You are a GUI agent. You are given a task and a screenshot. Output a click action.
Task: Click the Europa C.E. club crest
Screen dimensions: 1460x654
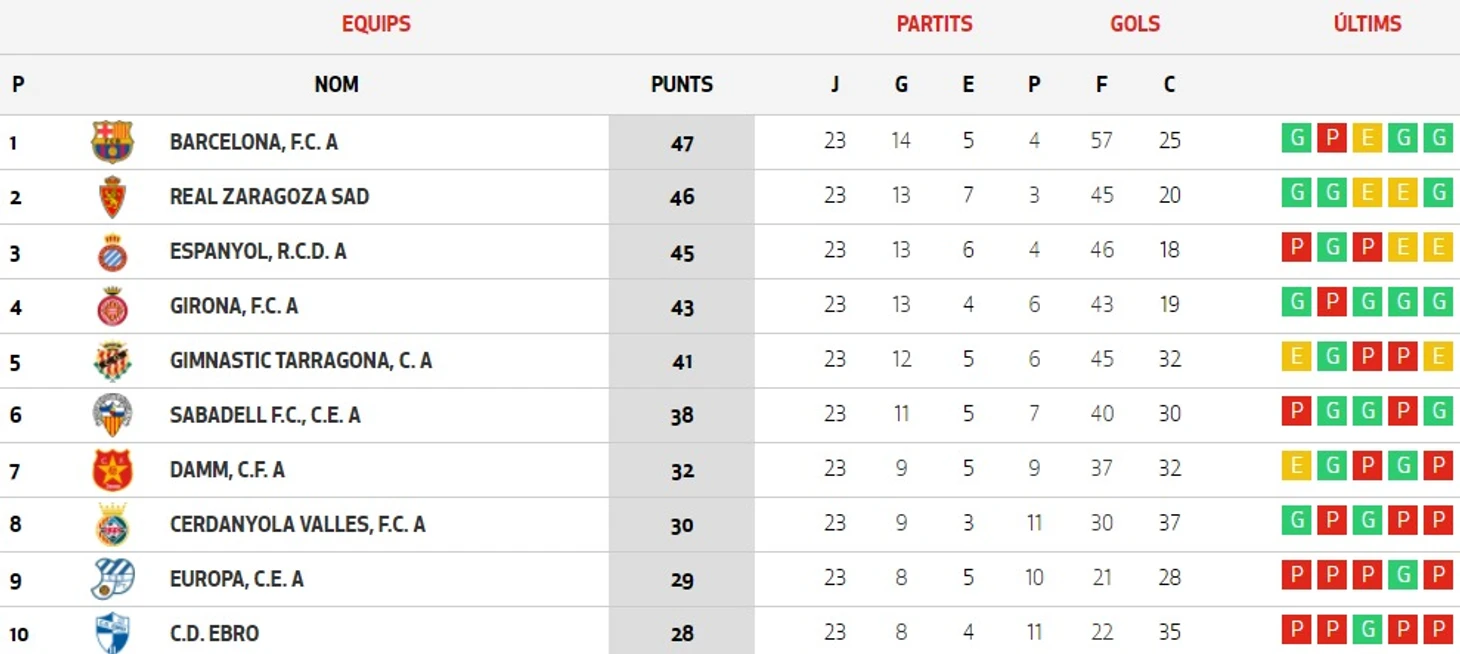112,579
